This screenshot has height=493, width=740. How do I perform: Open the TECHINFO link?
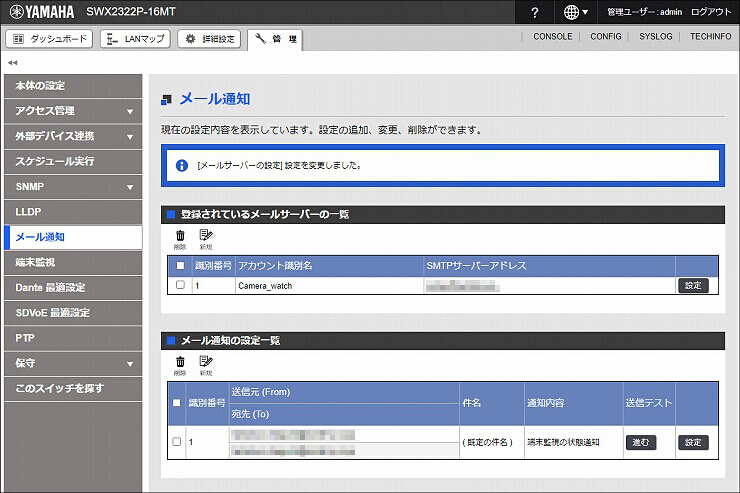(x=710, y=36)
